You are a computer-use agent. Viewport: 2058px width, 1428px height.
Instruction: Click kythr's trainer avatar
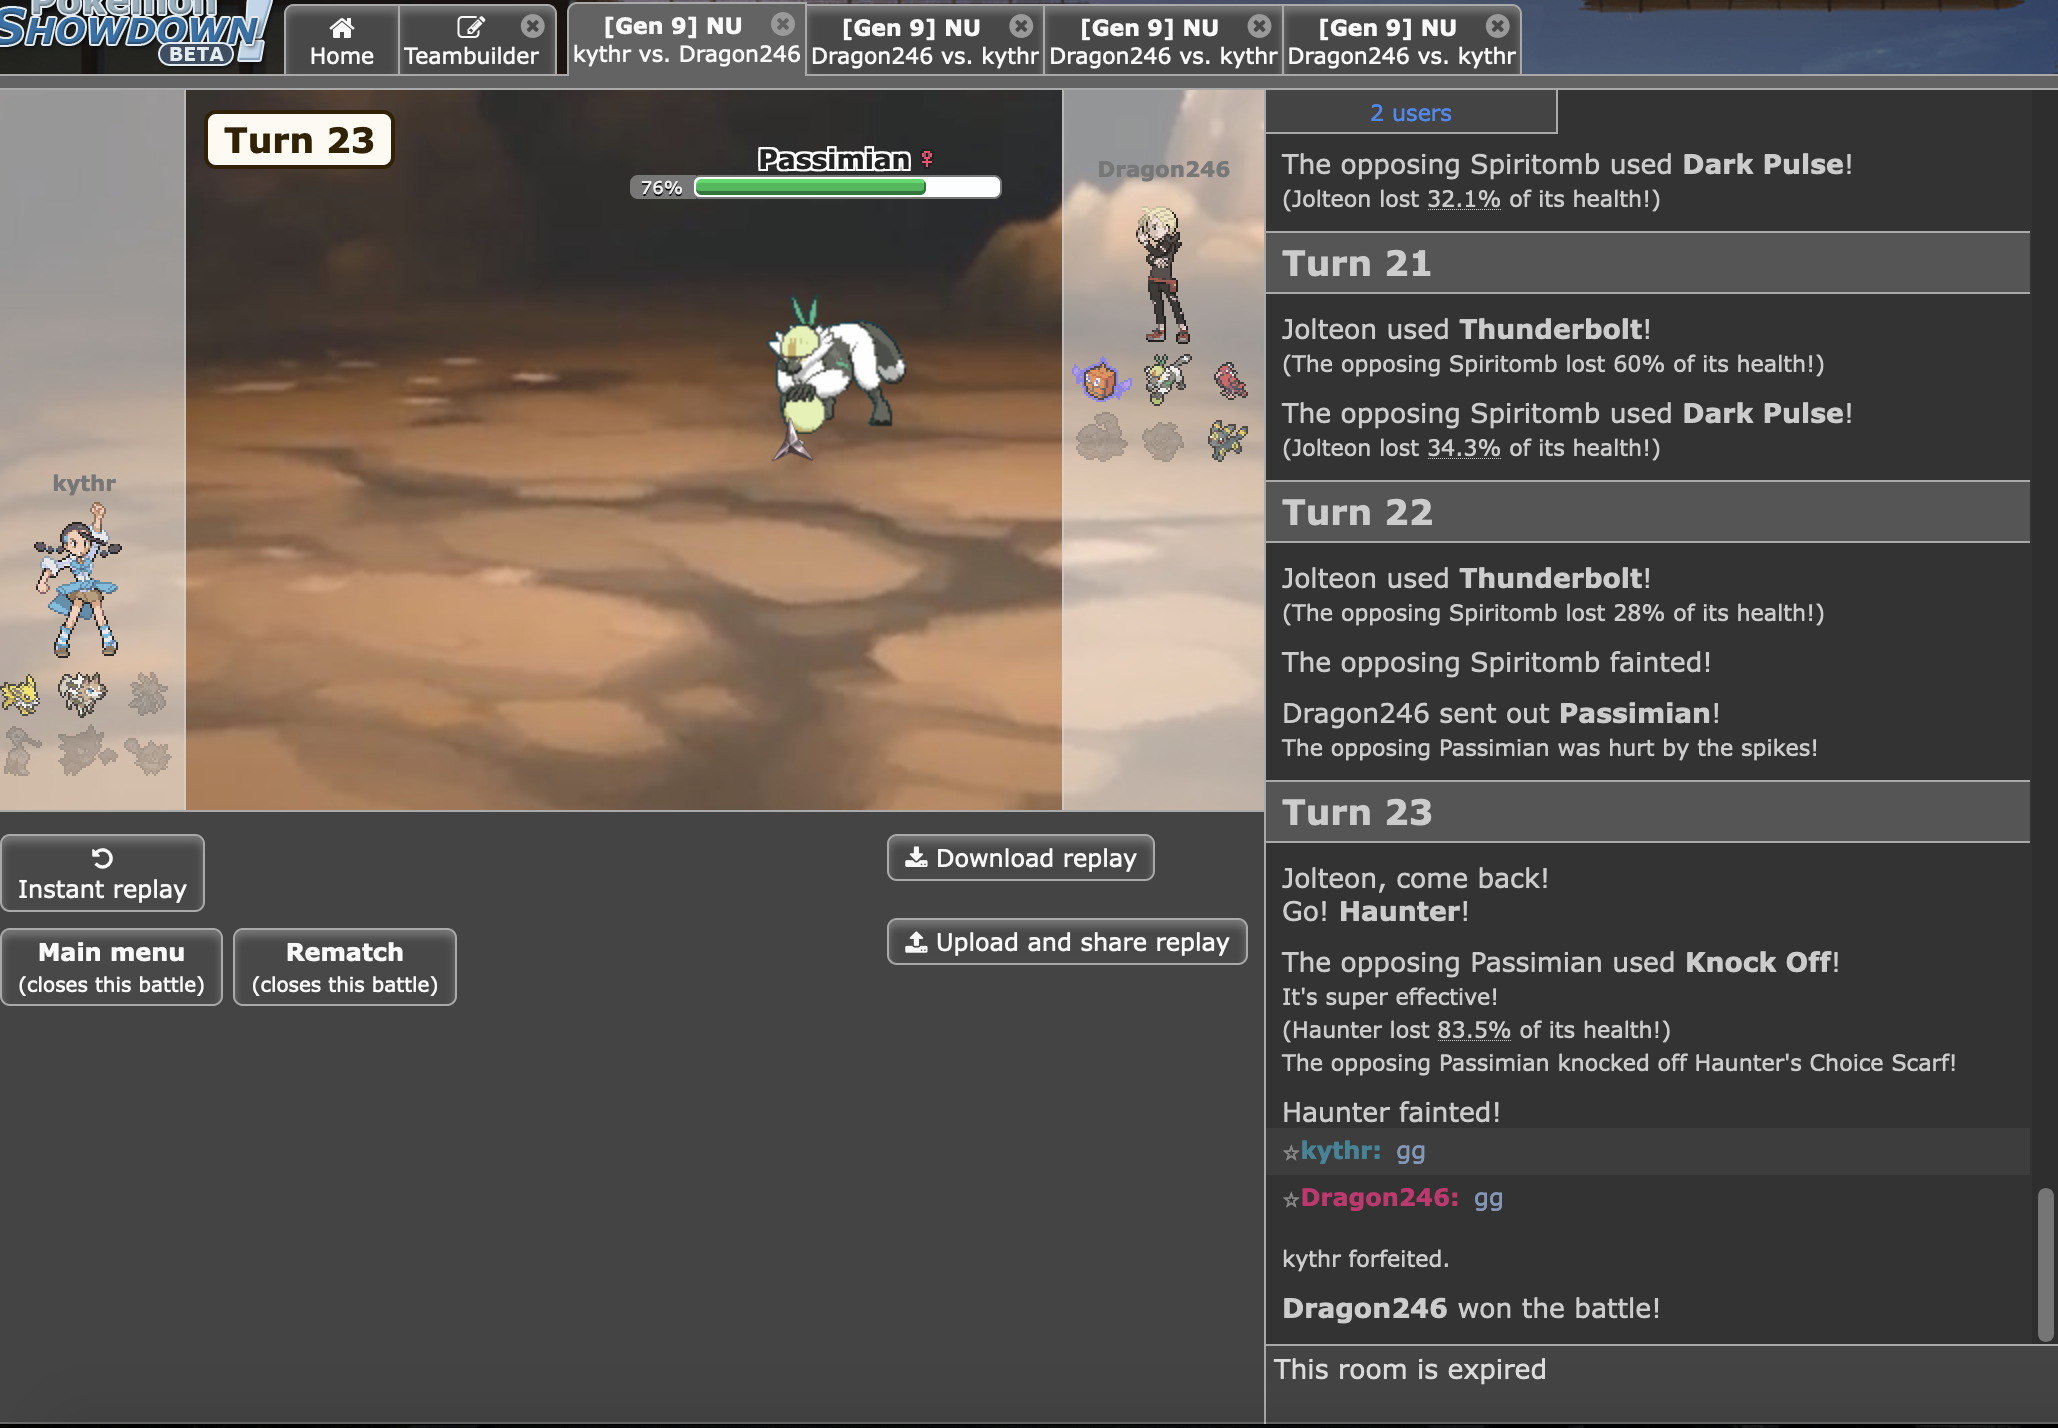(x=78, y=580)
